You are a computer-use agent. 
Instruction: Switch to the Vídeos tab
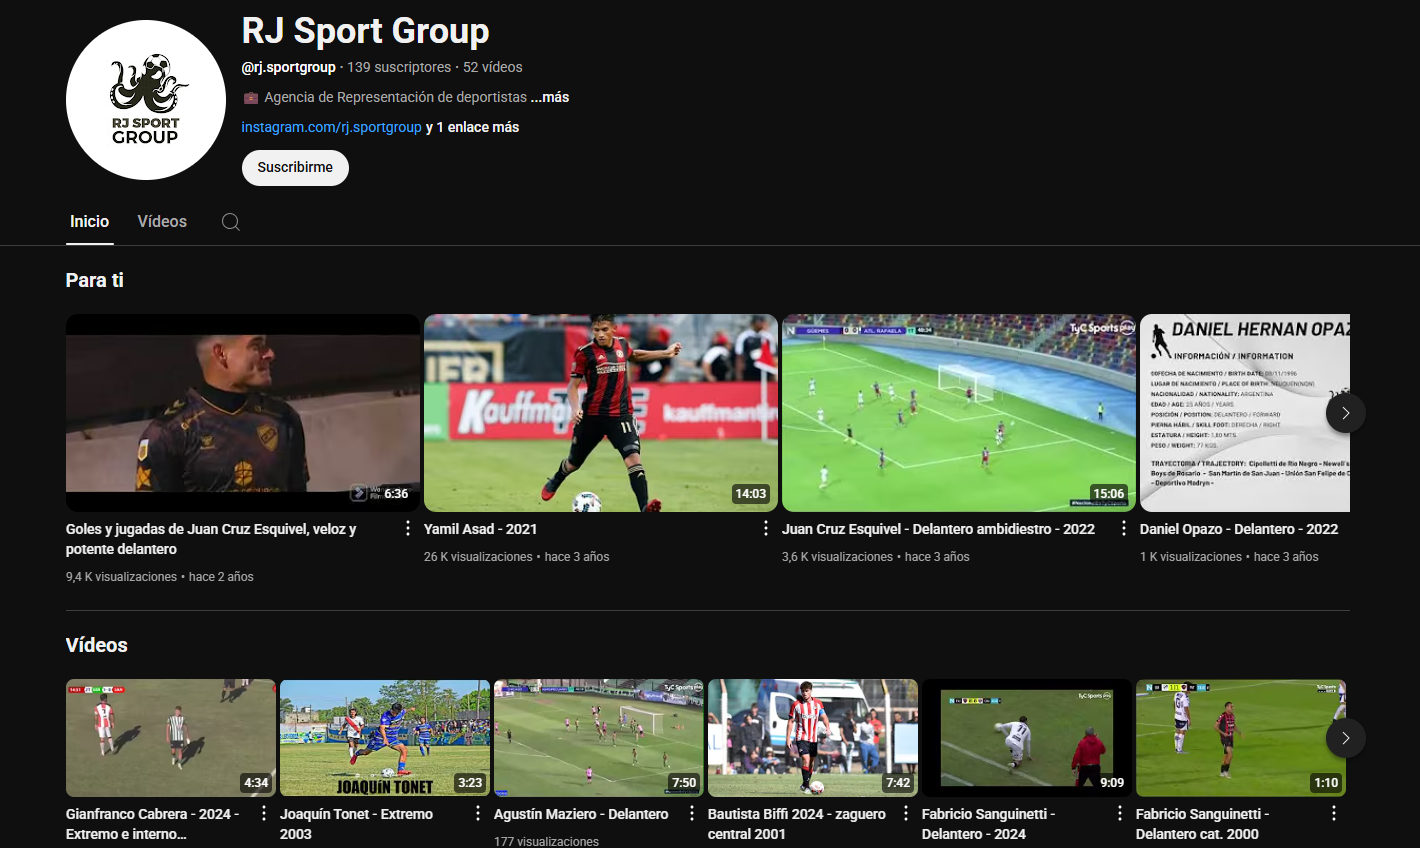[x=162, y=221]
